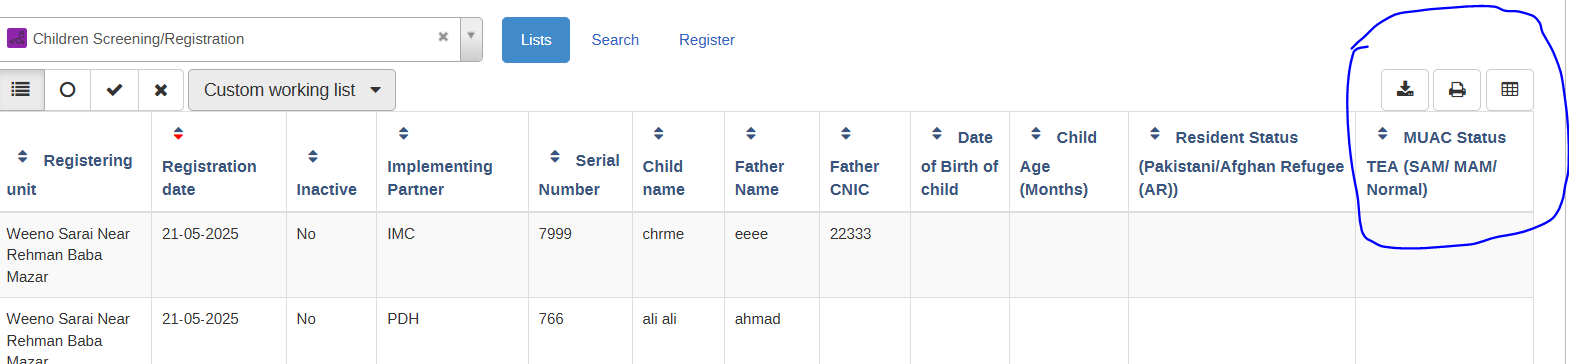Viewport: 1569px width, 364px height.
Task: Select the row with child ali ali
Action: [x=766, y=331]
